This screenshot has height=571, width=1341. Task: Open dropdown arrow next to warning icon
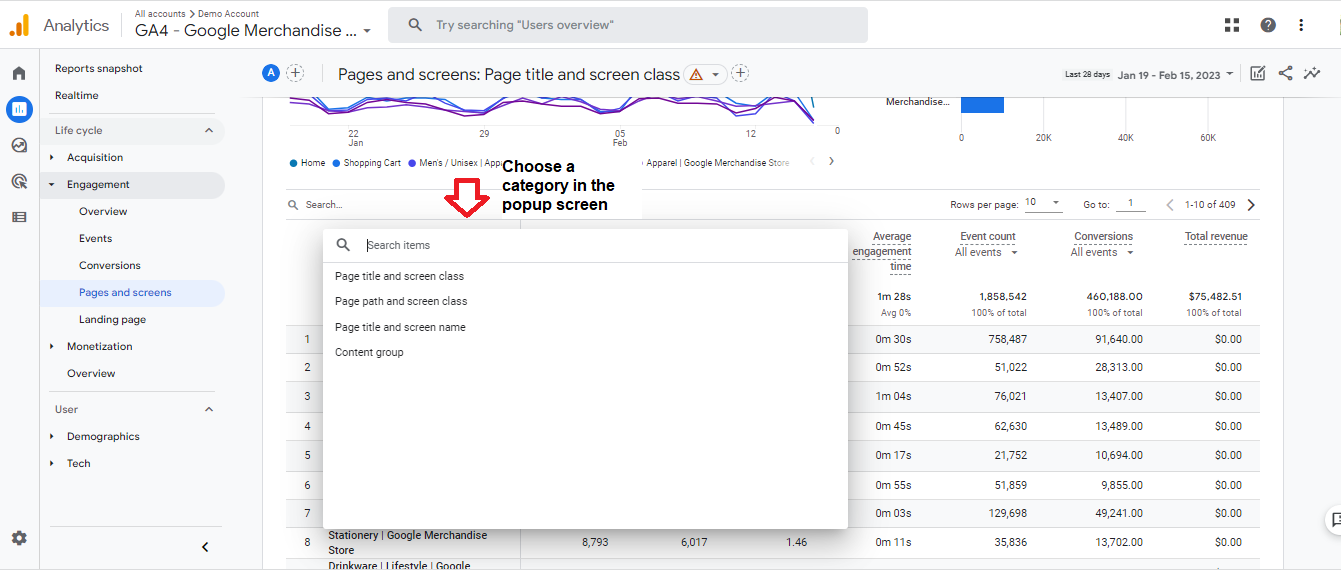716,75
